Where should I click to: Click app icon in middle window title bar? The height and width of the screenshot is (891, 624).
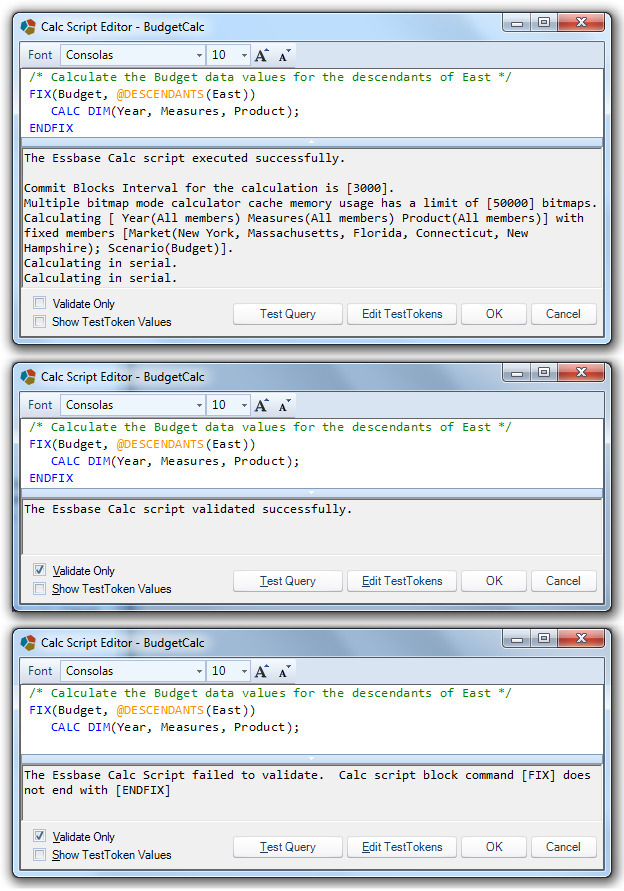click(28, 377)
